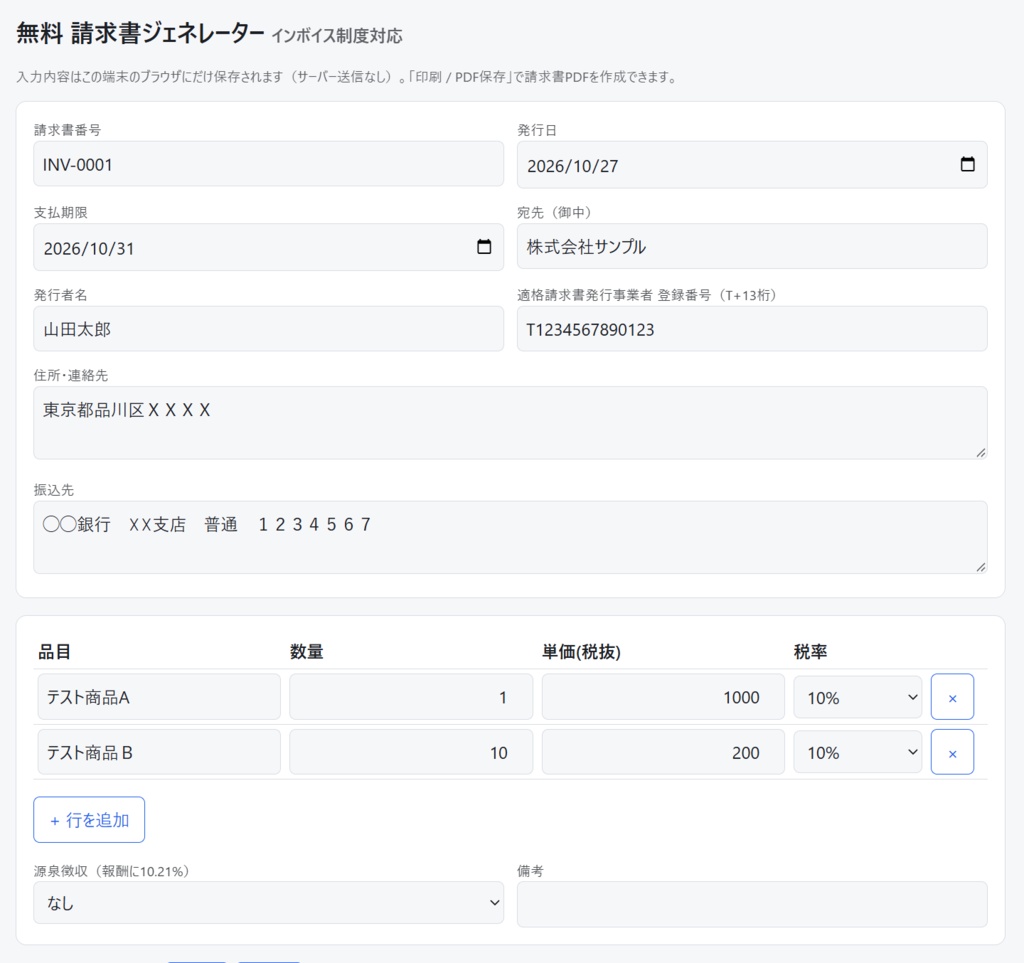The height and width of the screenshot is (963, 1024).
Task: Open calendar picker for 発行日 field
Action: (x=967, y=164)
